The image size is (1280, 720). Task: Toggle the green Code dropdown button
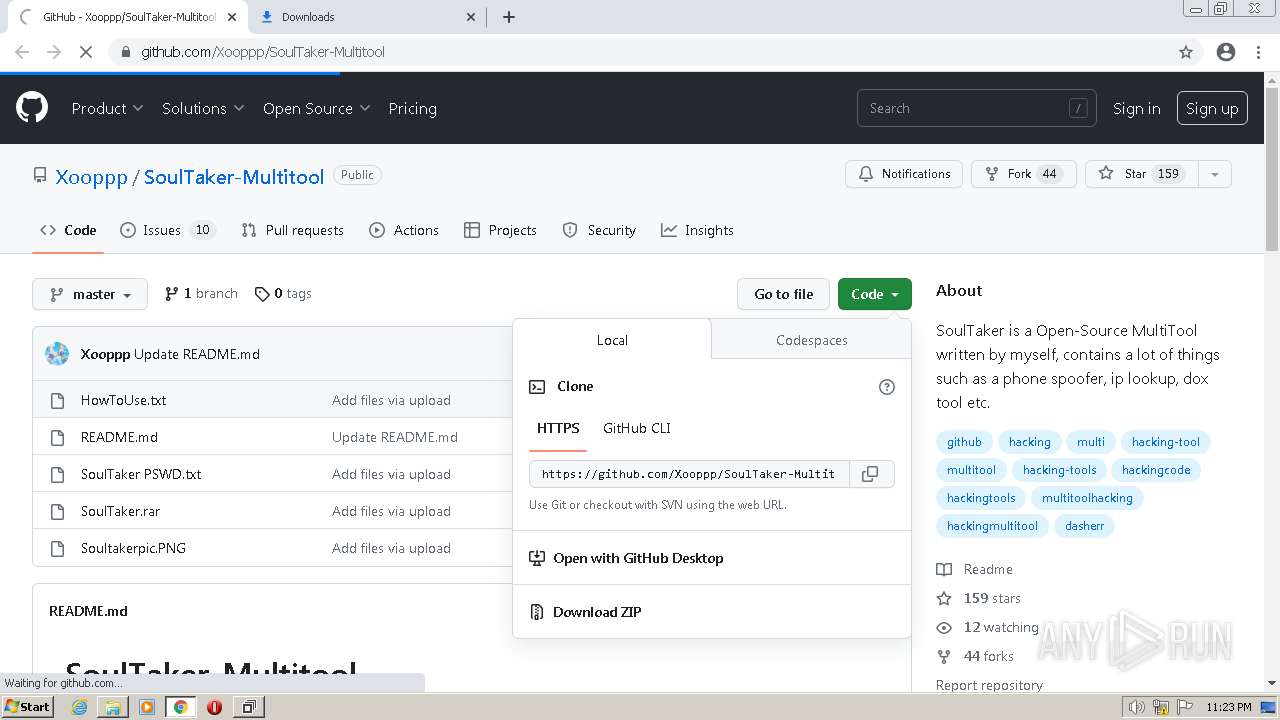(875, 294)
